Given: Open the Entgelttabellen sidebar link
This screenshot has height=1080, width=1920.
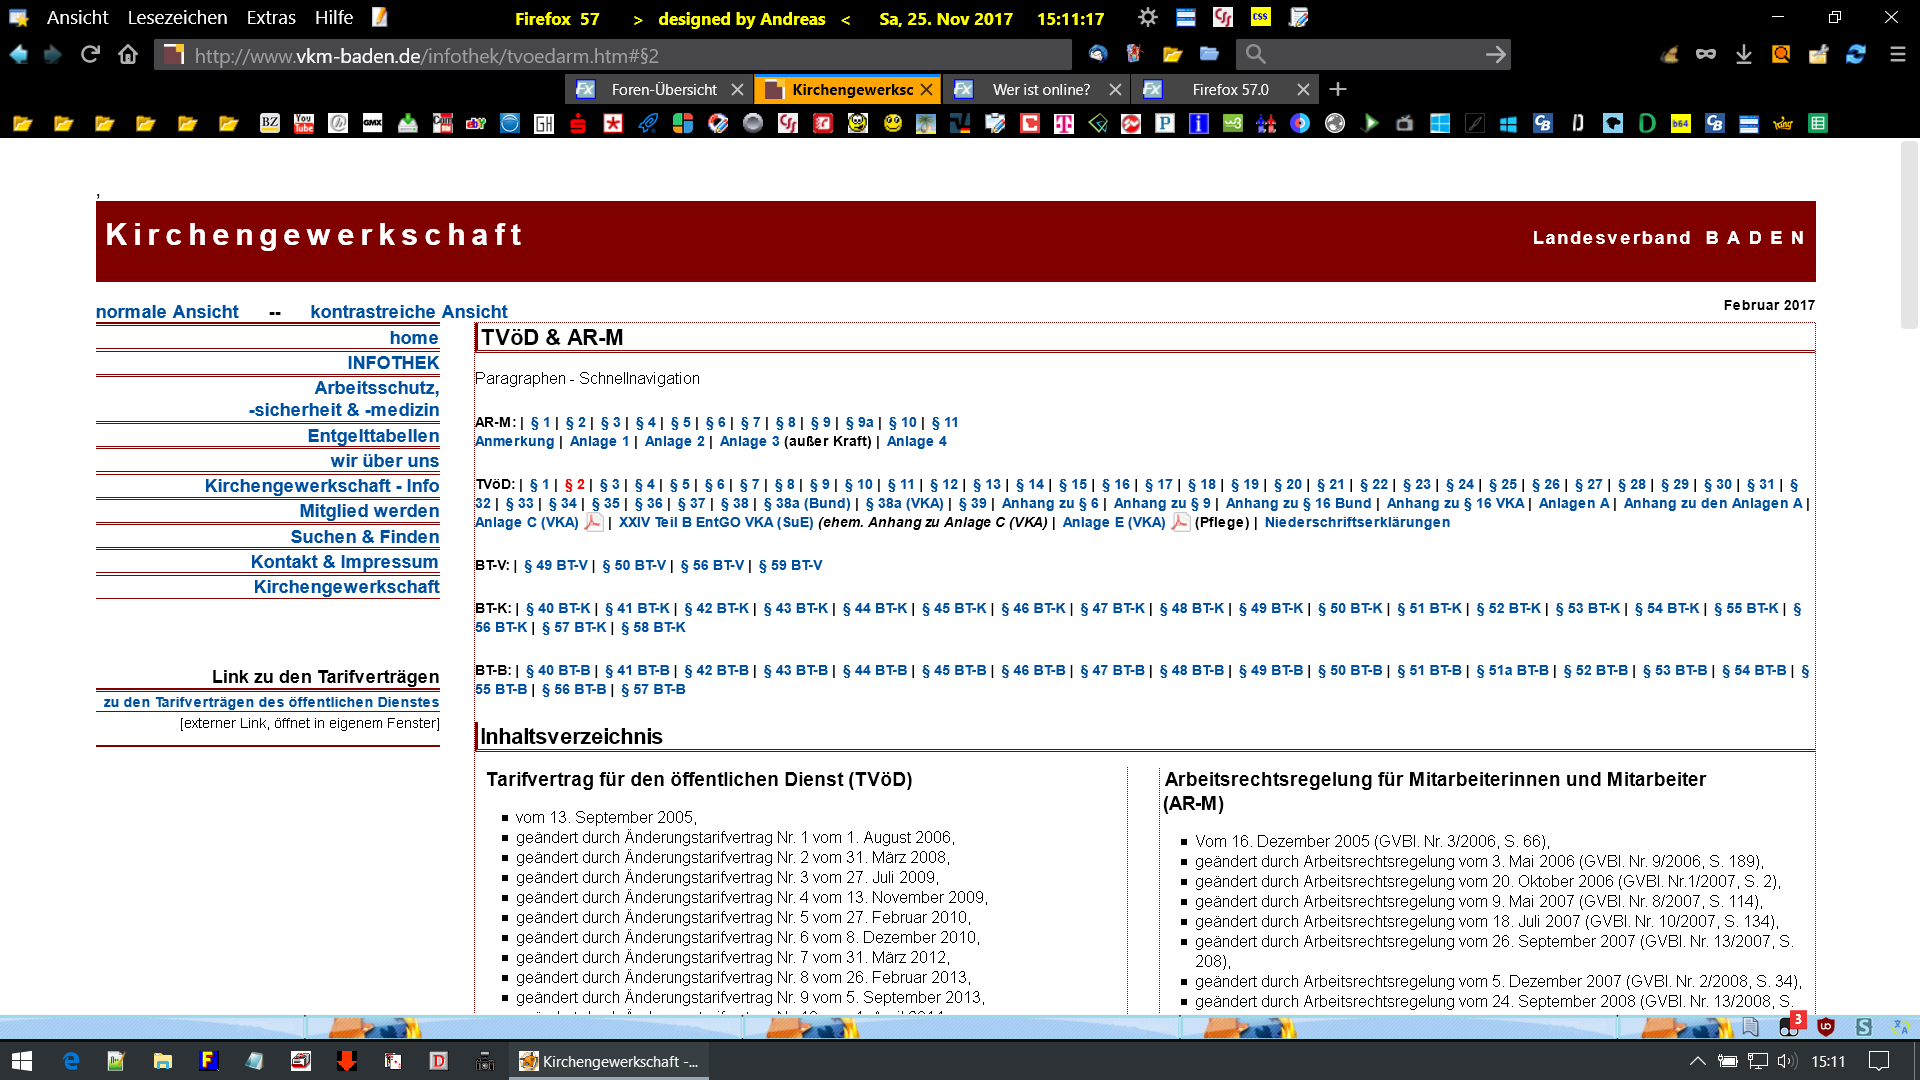Looking at the screenshot, I should point(373,436).
